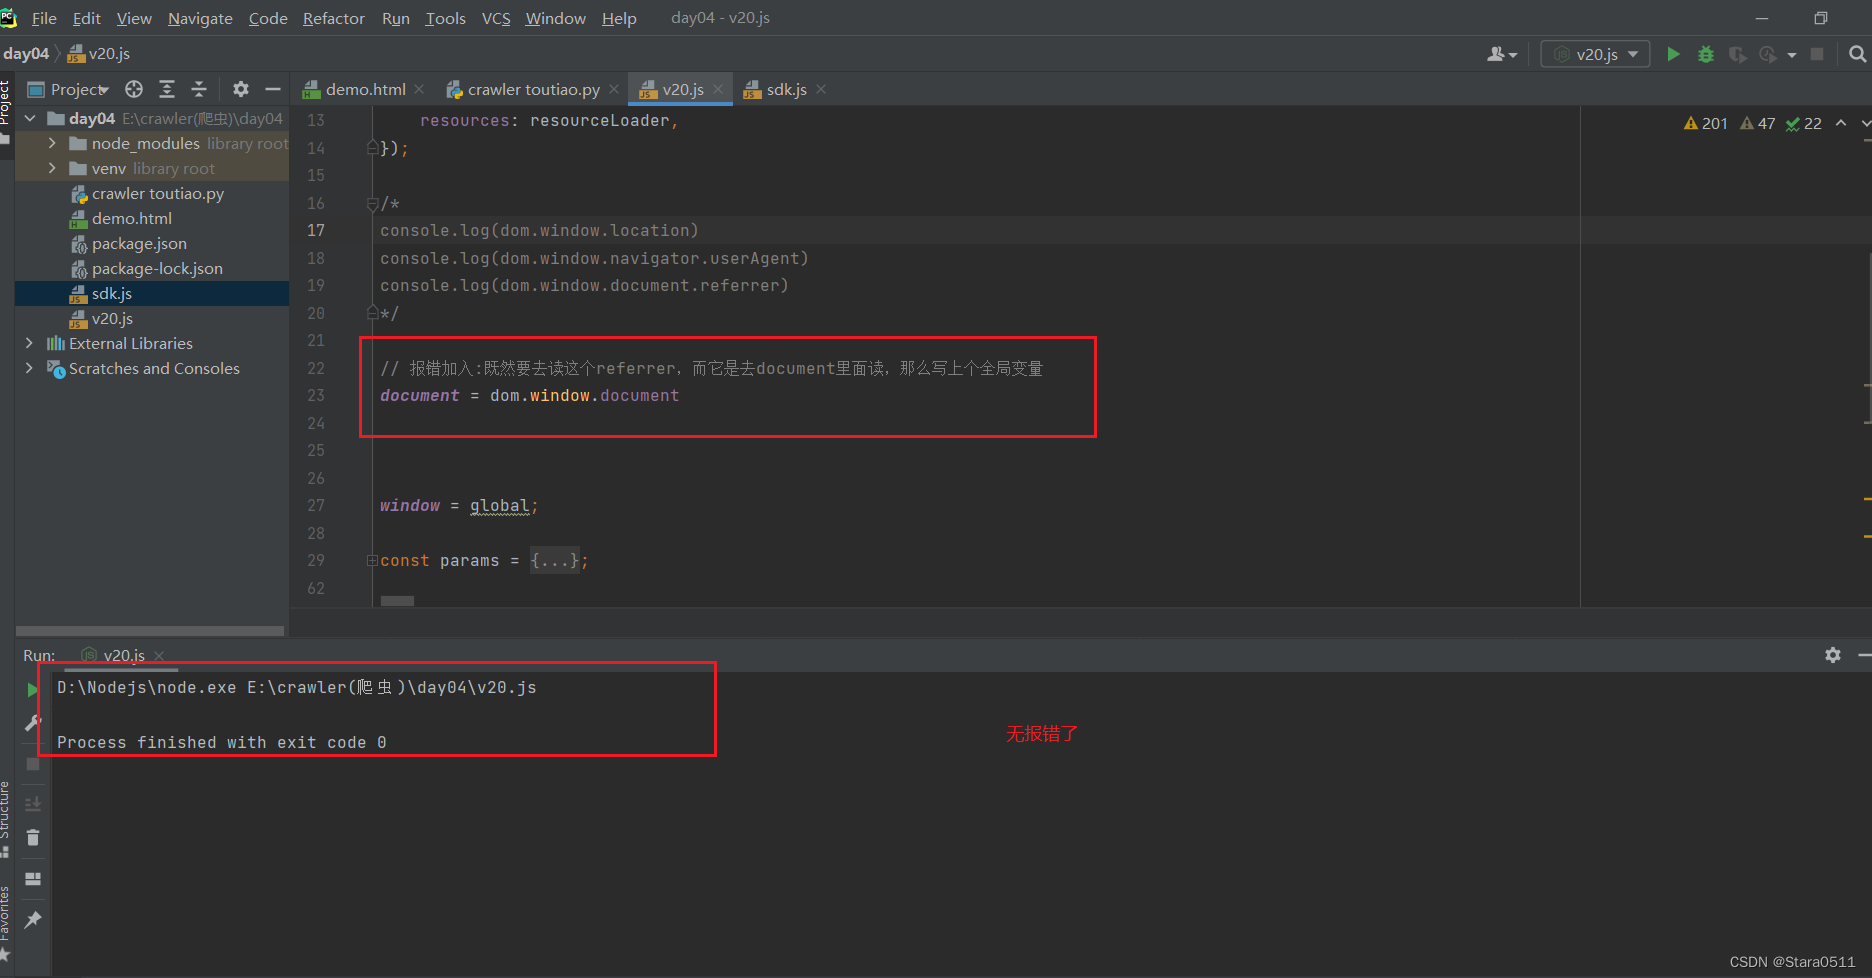
Task: Open the user account icon menu
Action: [1502, 54]
